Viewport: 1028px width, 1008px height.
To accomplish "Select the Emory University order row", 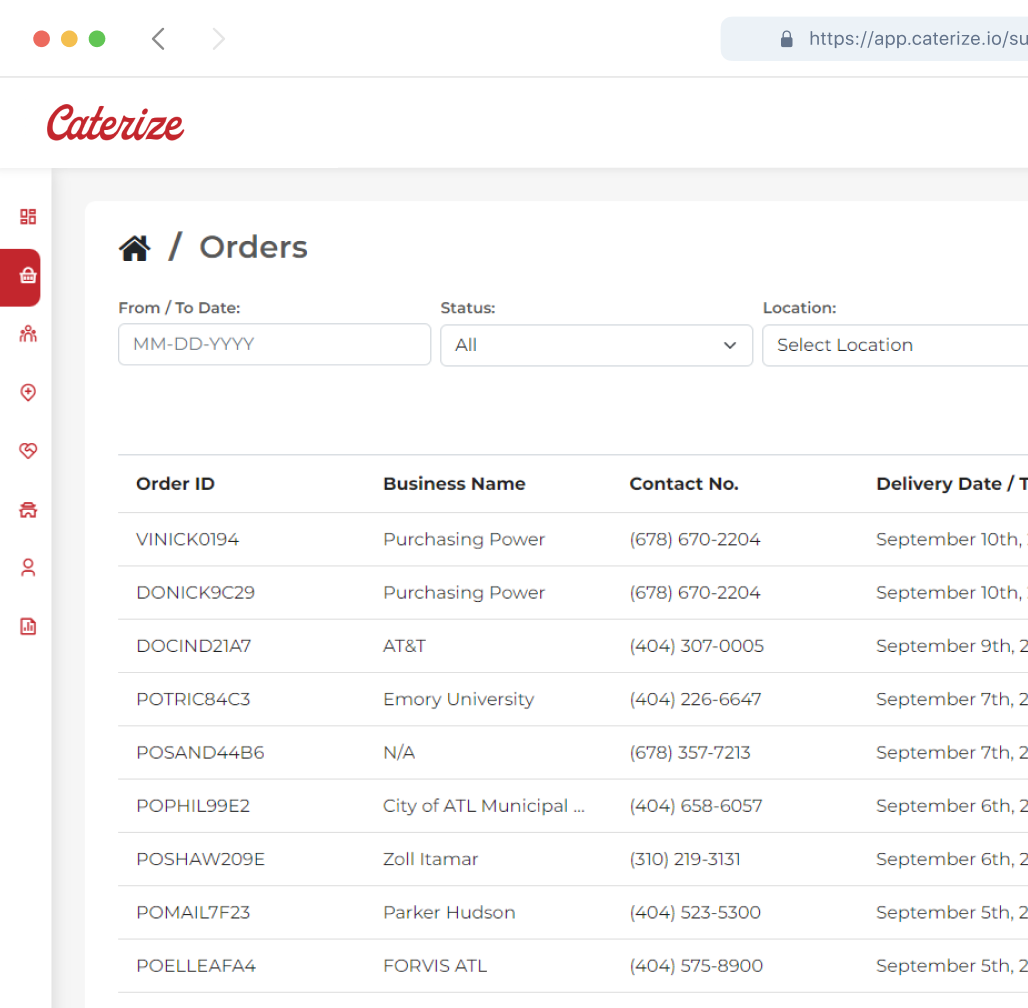I will point(458,700).
